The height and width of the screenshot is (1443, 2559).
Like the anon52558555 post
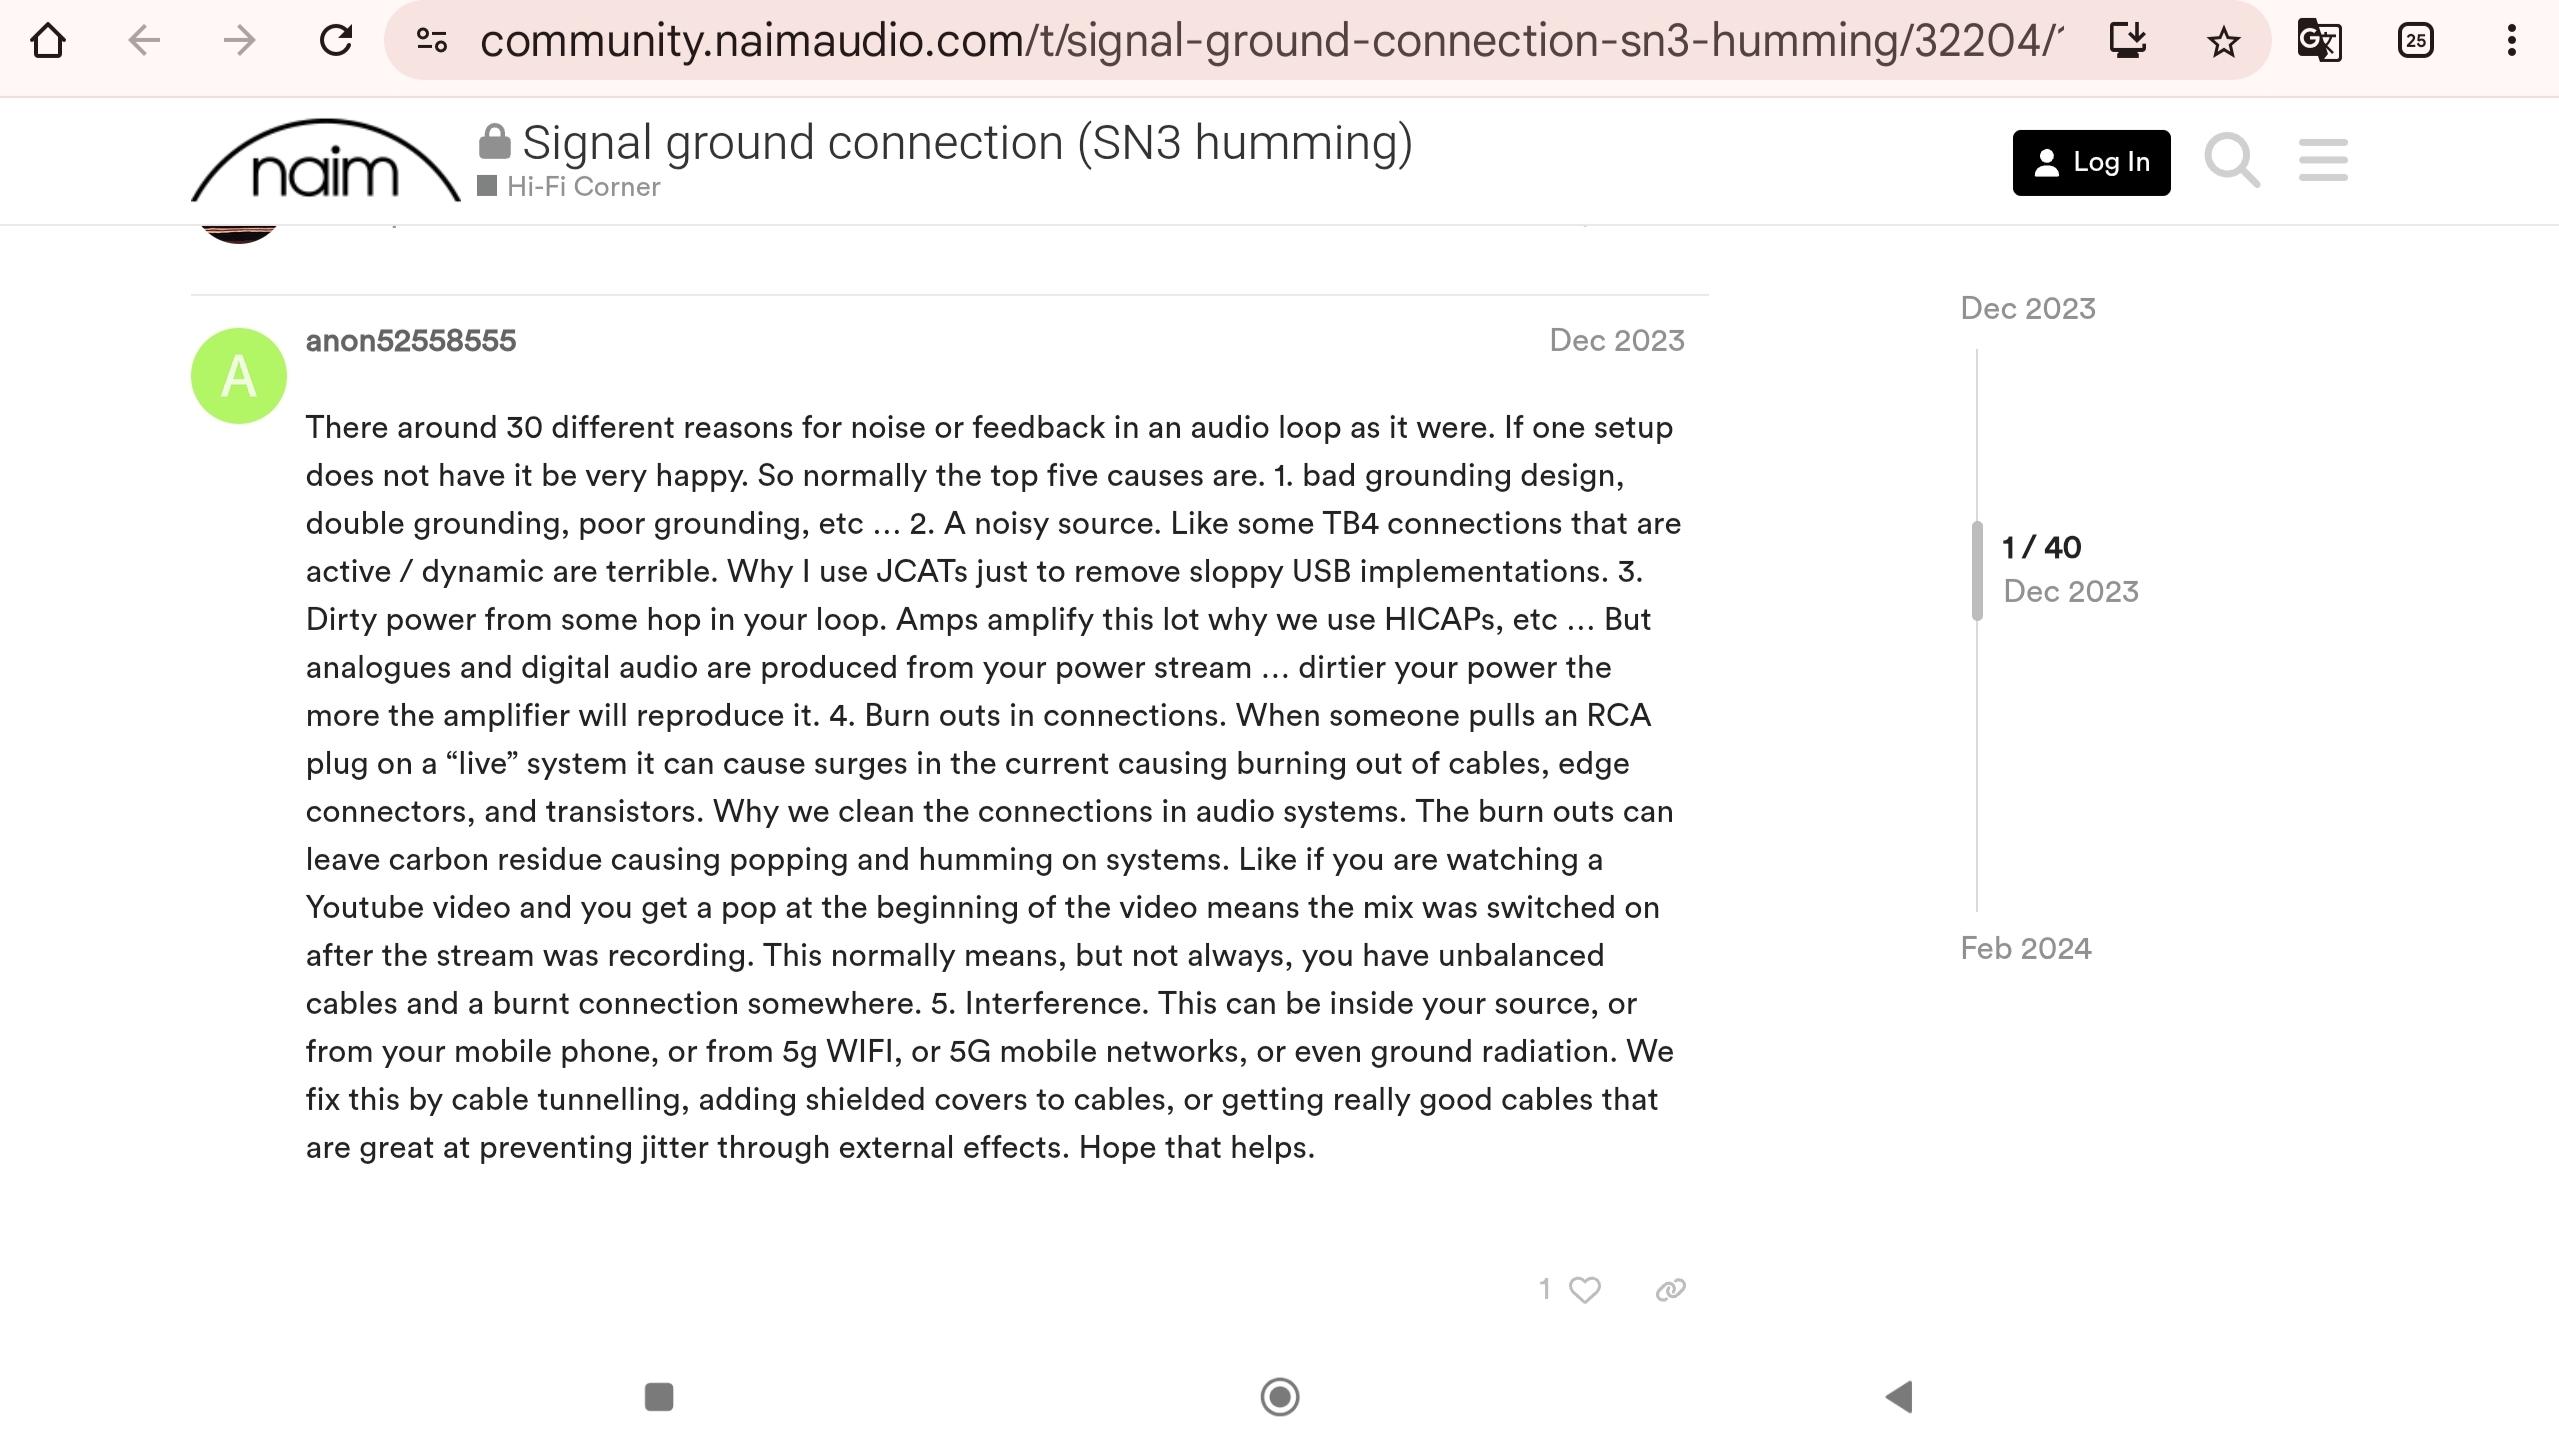click(x=1584, y=1290)
